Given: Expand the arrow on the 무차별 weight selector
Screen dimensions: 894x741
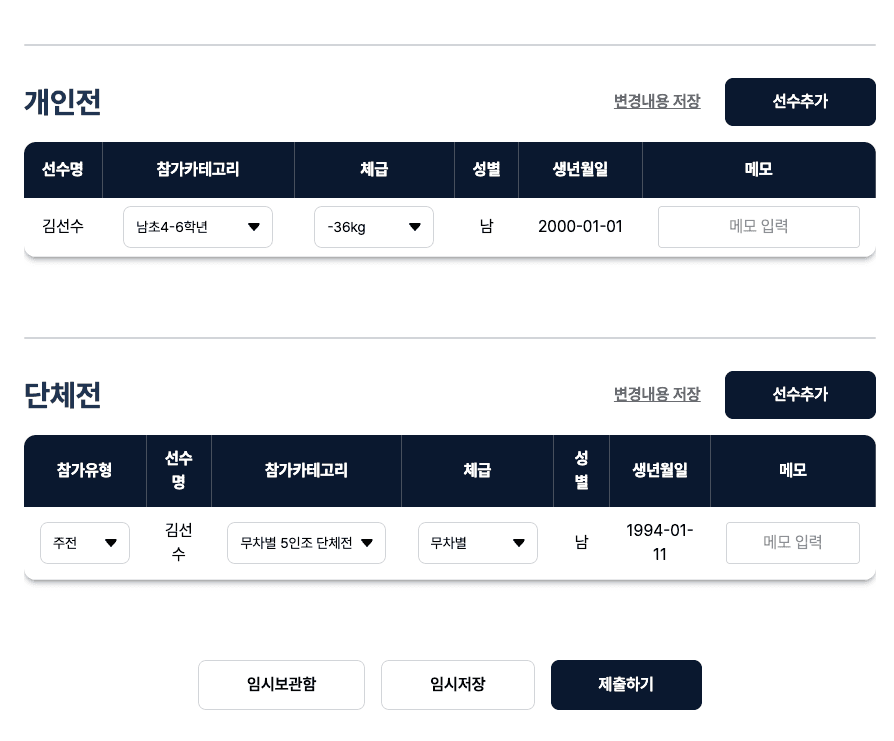Looking at the screenshot, I should coord(518,542).
